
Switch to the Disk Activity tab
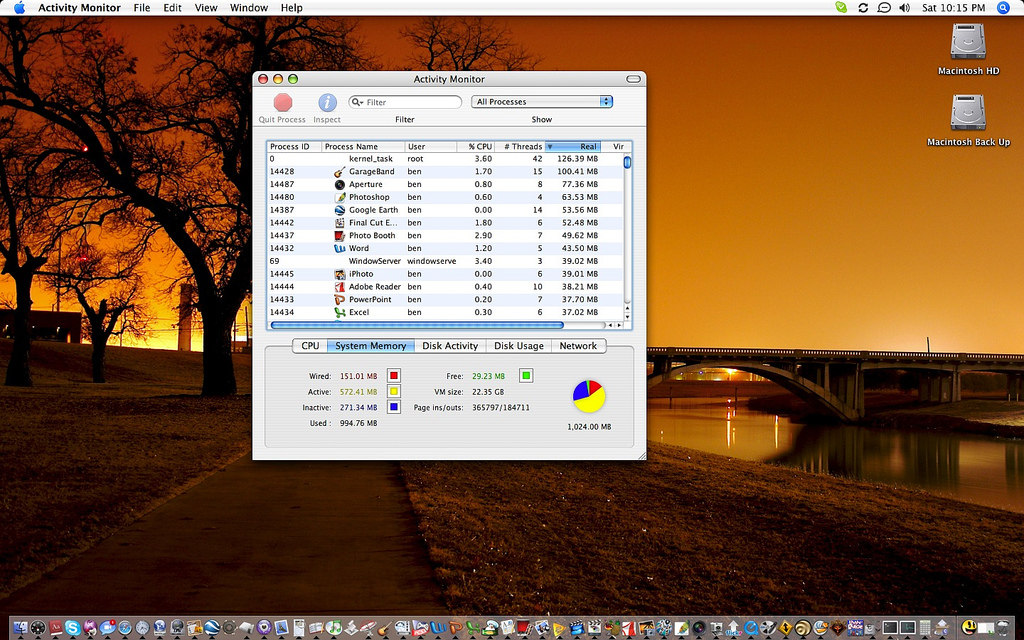point(450,346)
